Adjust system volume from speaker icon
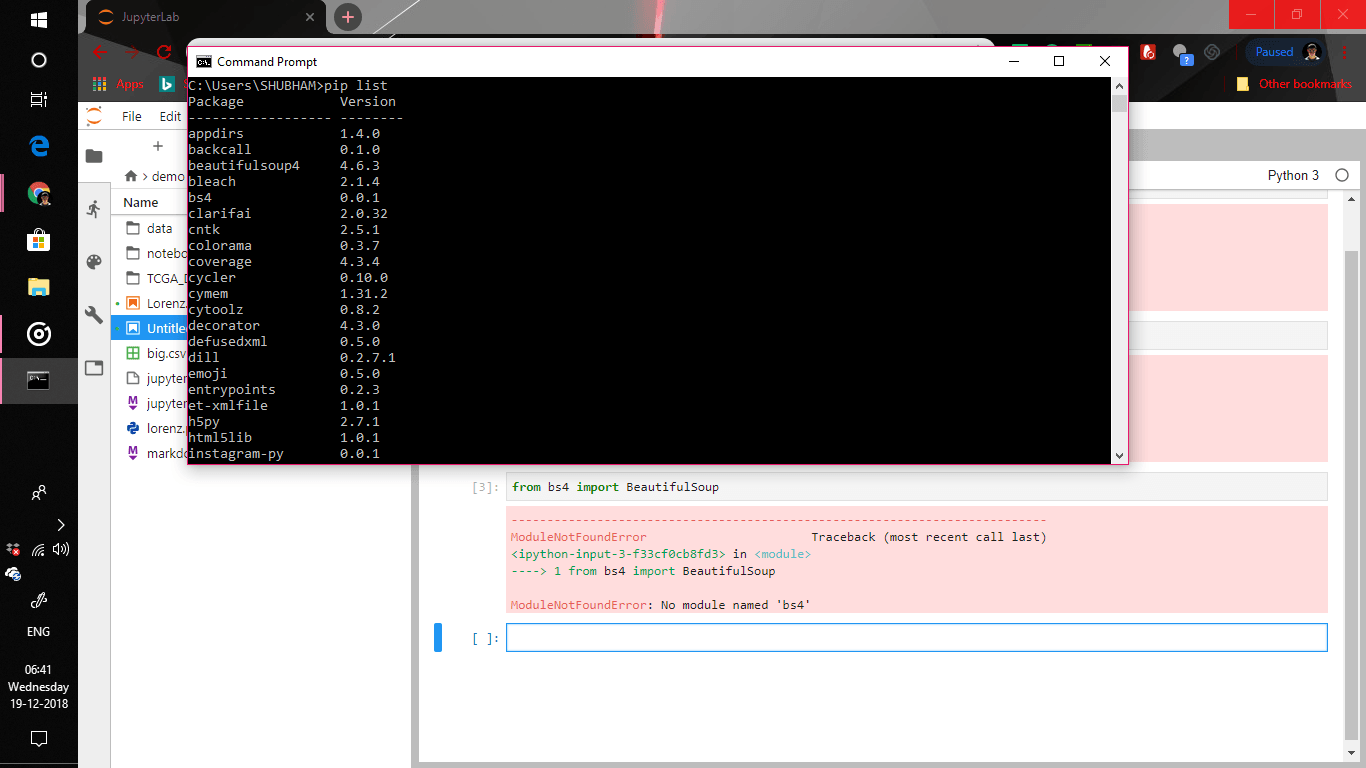 [61, 549]
